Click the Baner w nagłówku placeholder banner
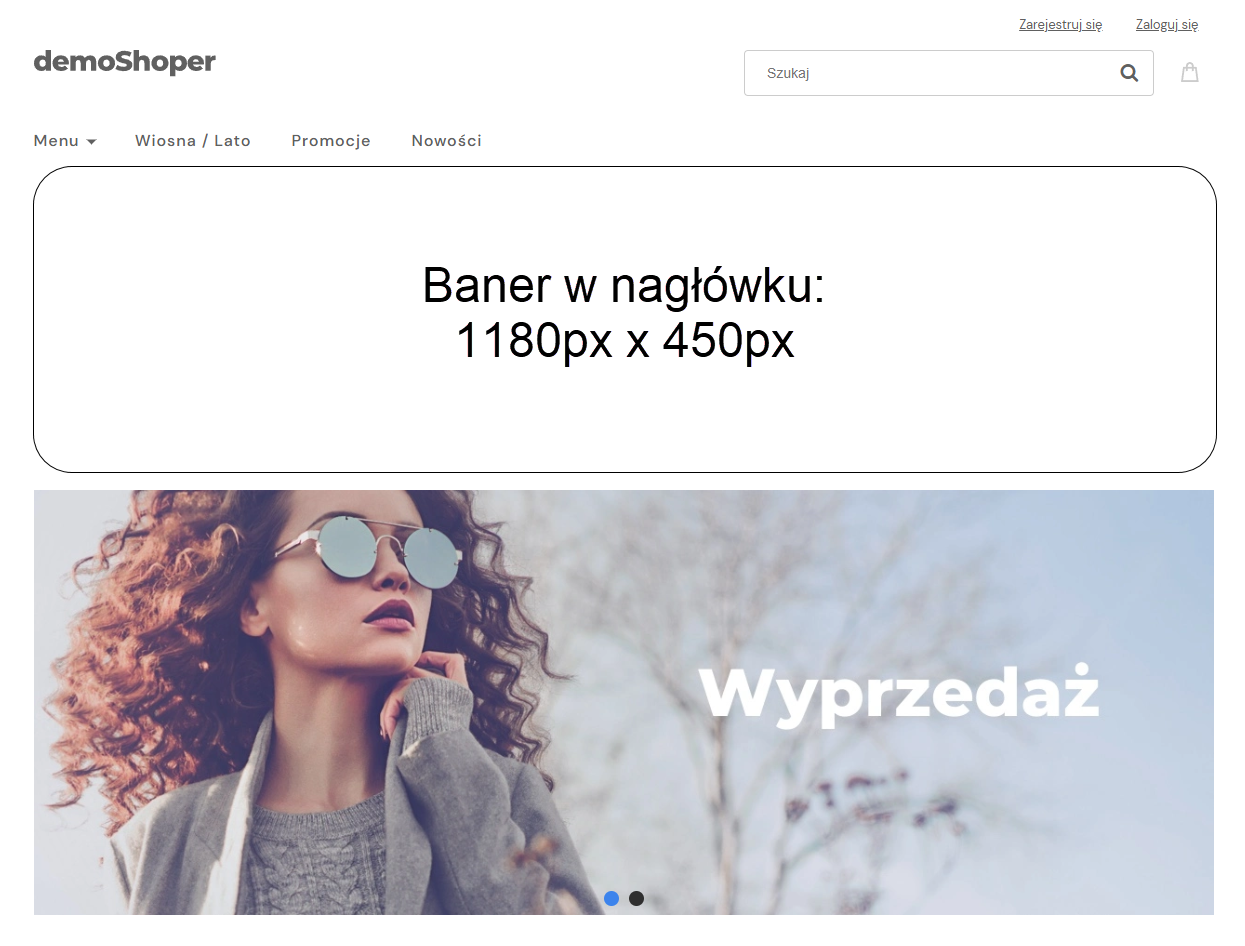The image size is (1245, 946). (625, 319)
